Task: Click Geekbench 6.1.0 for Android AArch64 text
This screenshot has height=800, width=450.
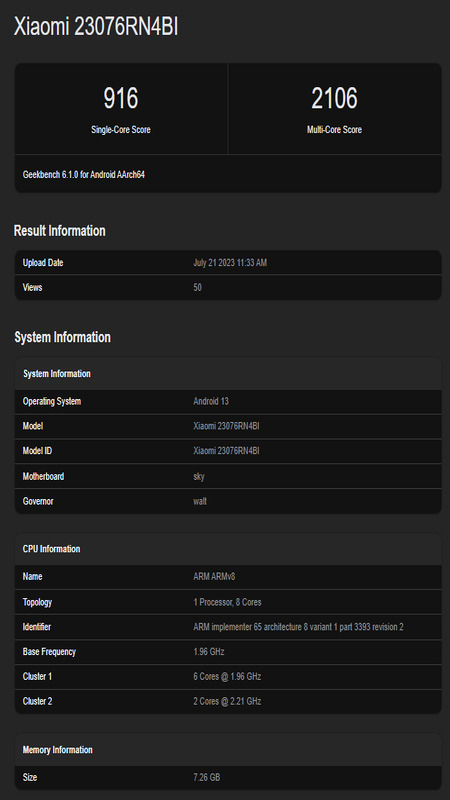Action: coord(84,174)
